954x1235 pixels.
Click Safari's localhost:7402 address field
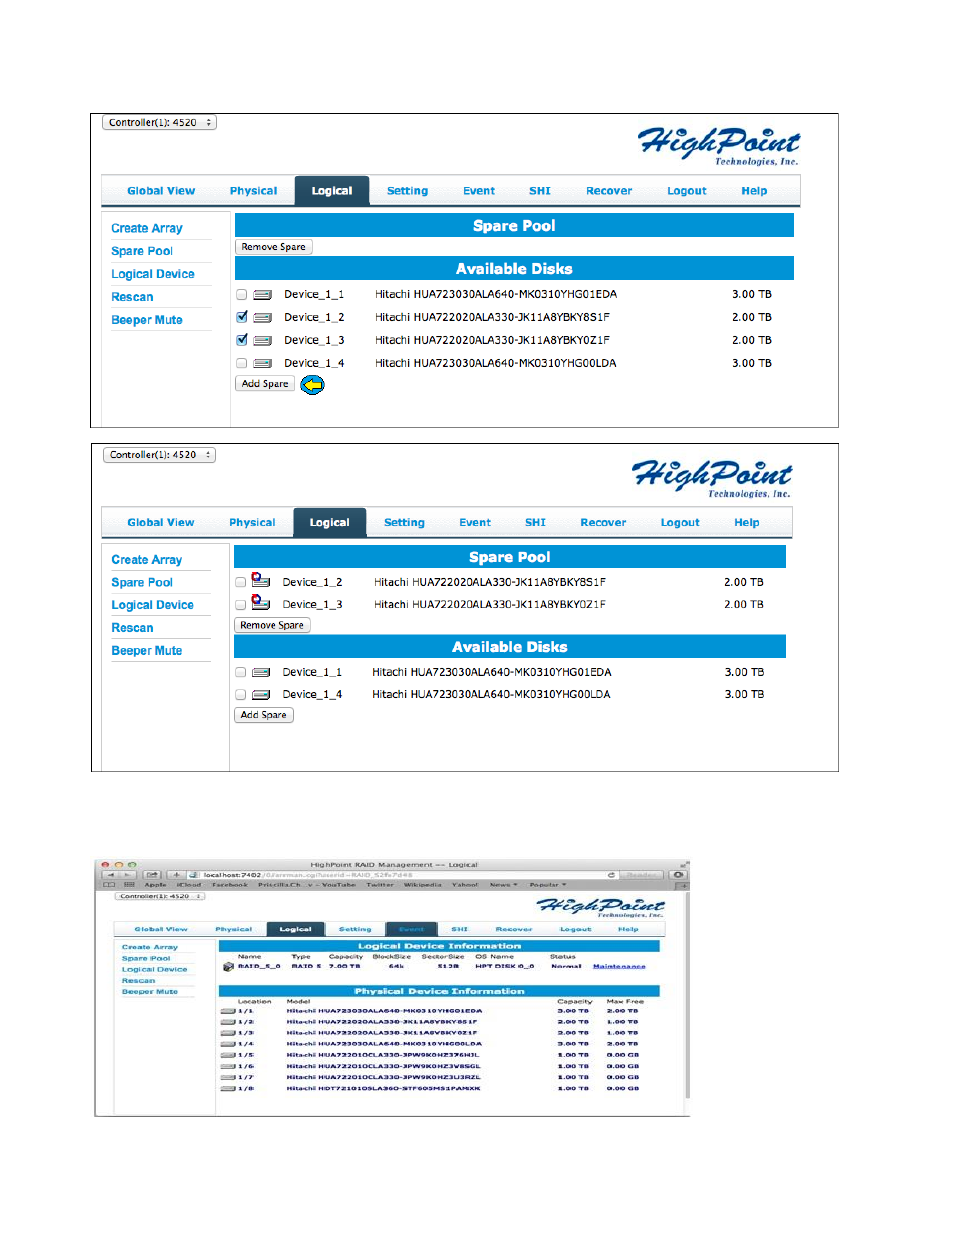[400, 874]
